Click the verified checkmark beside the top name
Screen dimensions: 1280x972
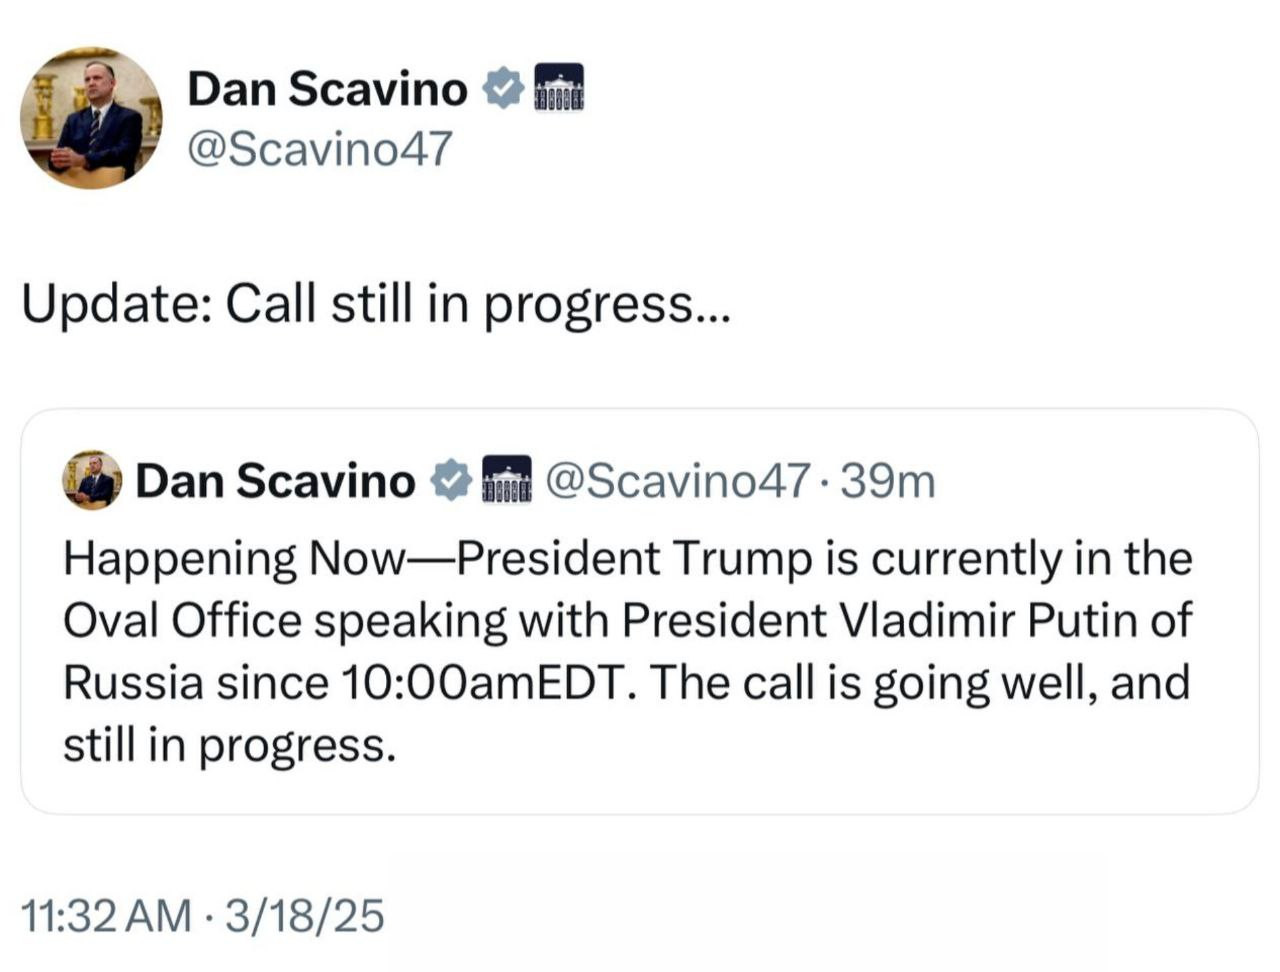point(503,89)
